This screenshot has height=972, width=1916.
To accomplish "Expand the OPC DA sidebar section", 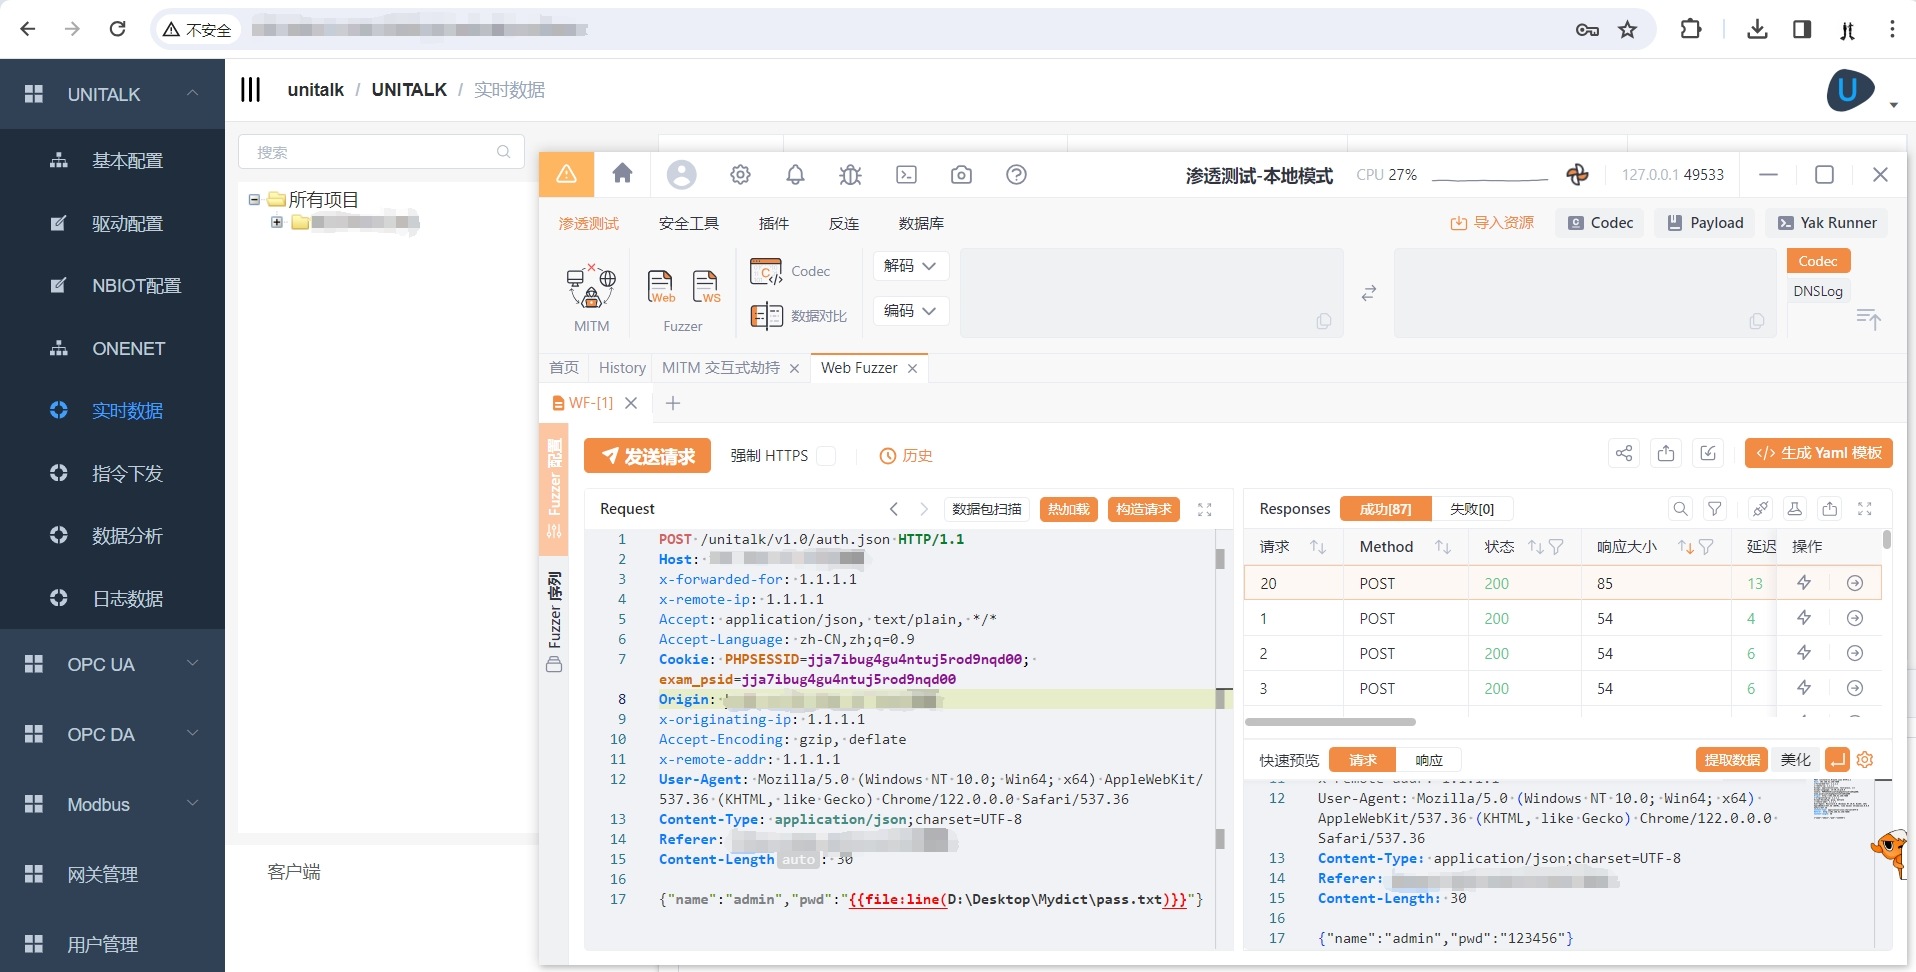I will click(x=112, y=734).
